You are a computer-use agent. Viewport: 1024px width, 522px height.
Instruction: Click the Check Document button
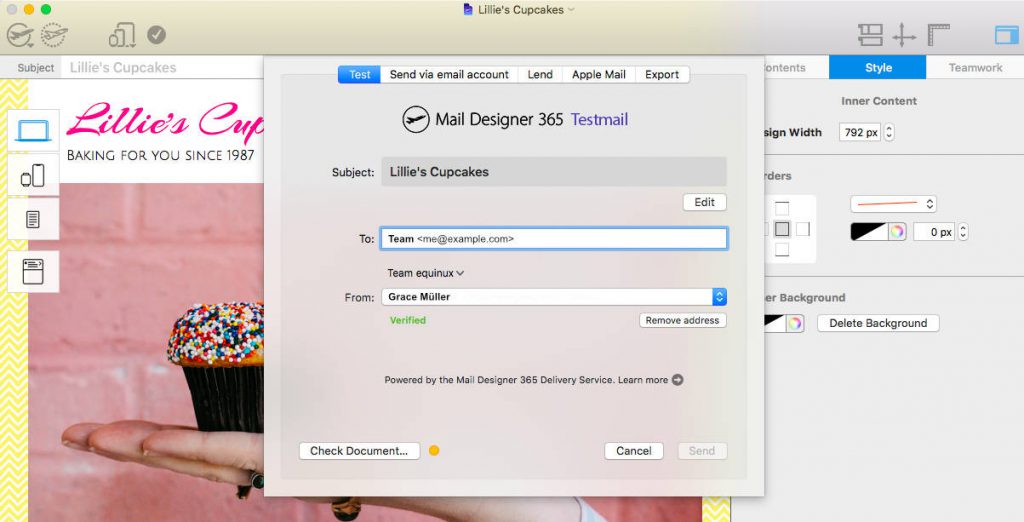coord(359,451)
